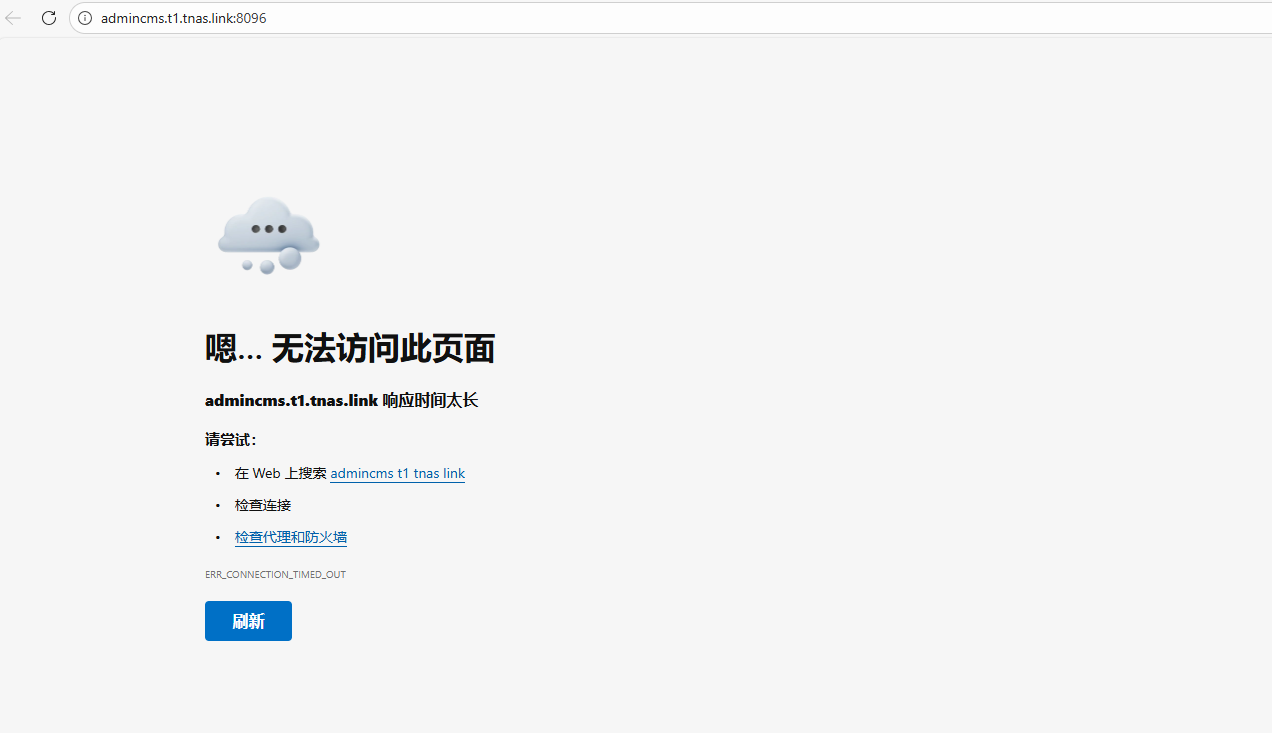Click the 检查连接 bullet text
This screenshot has width=1272, height=733.
[x=263, y=505]
